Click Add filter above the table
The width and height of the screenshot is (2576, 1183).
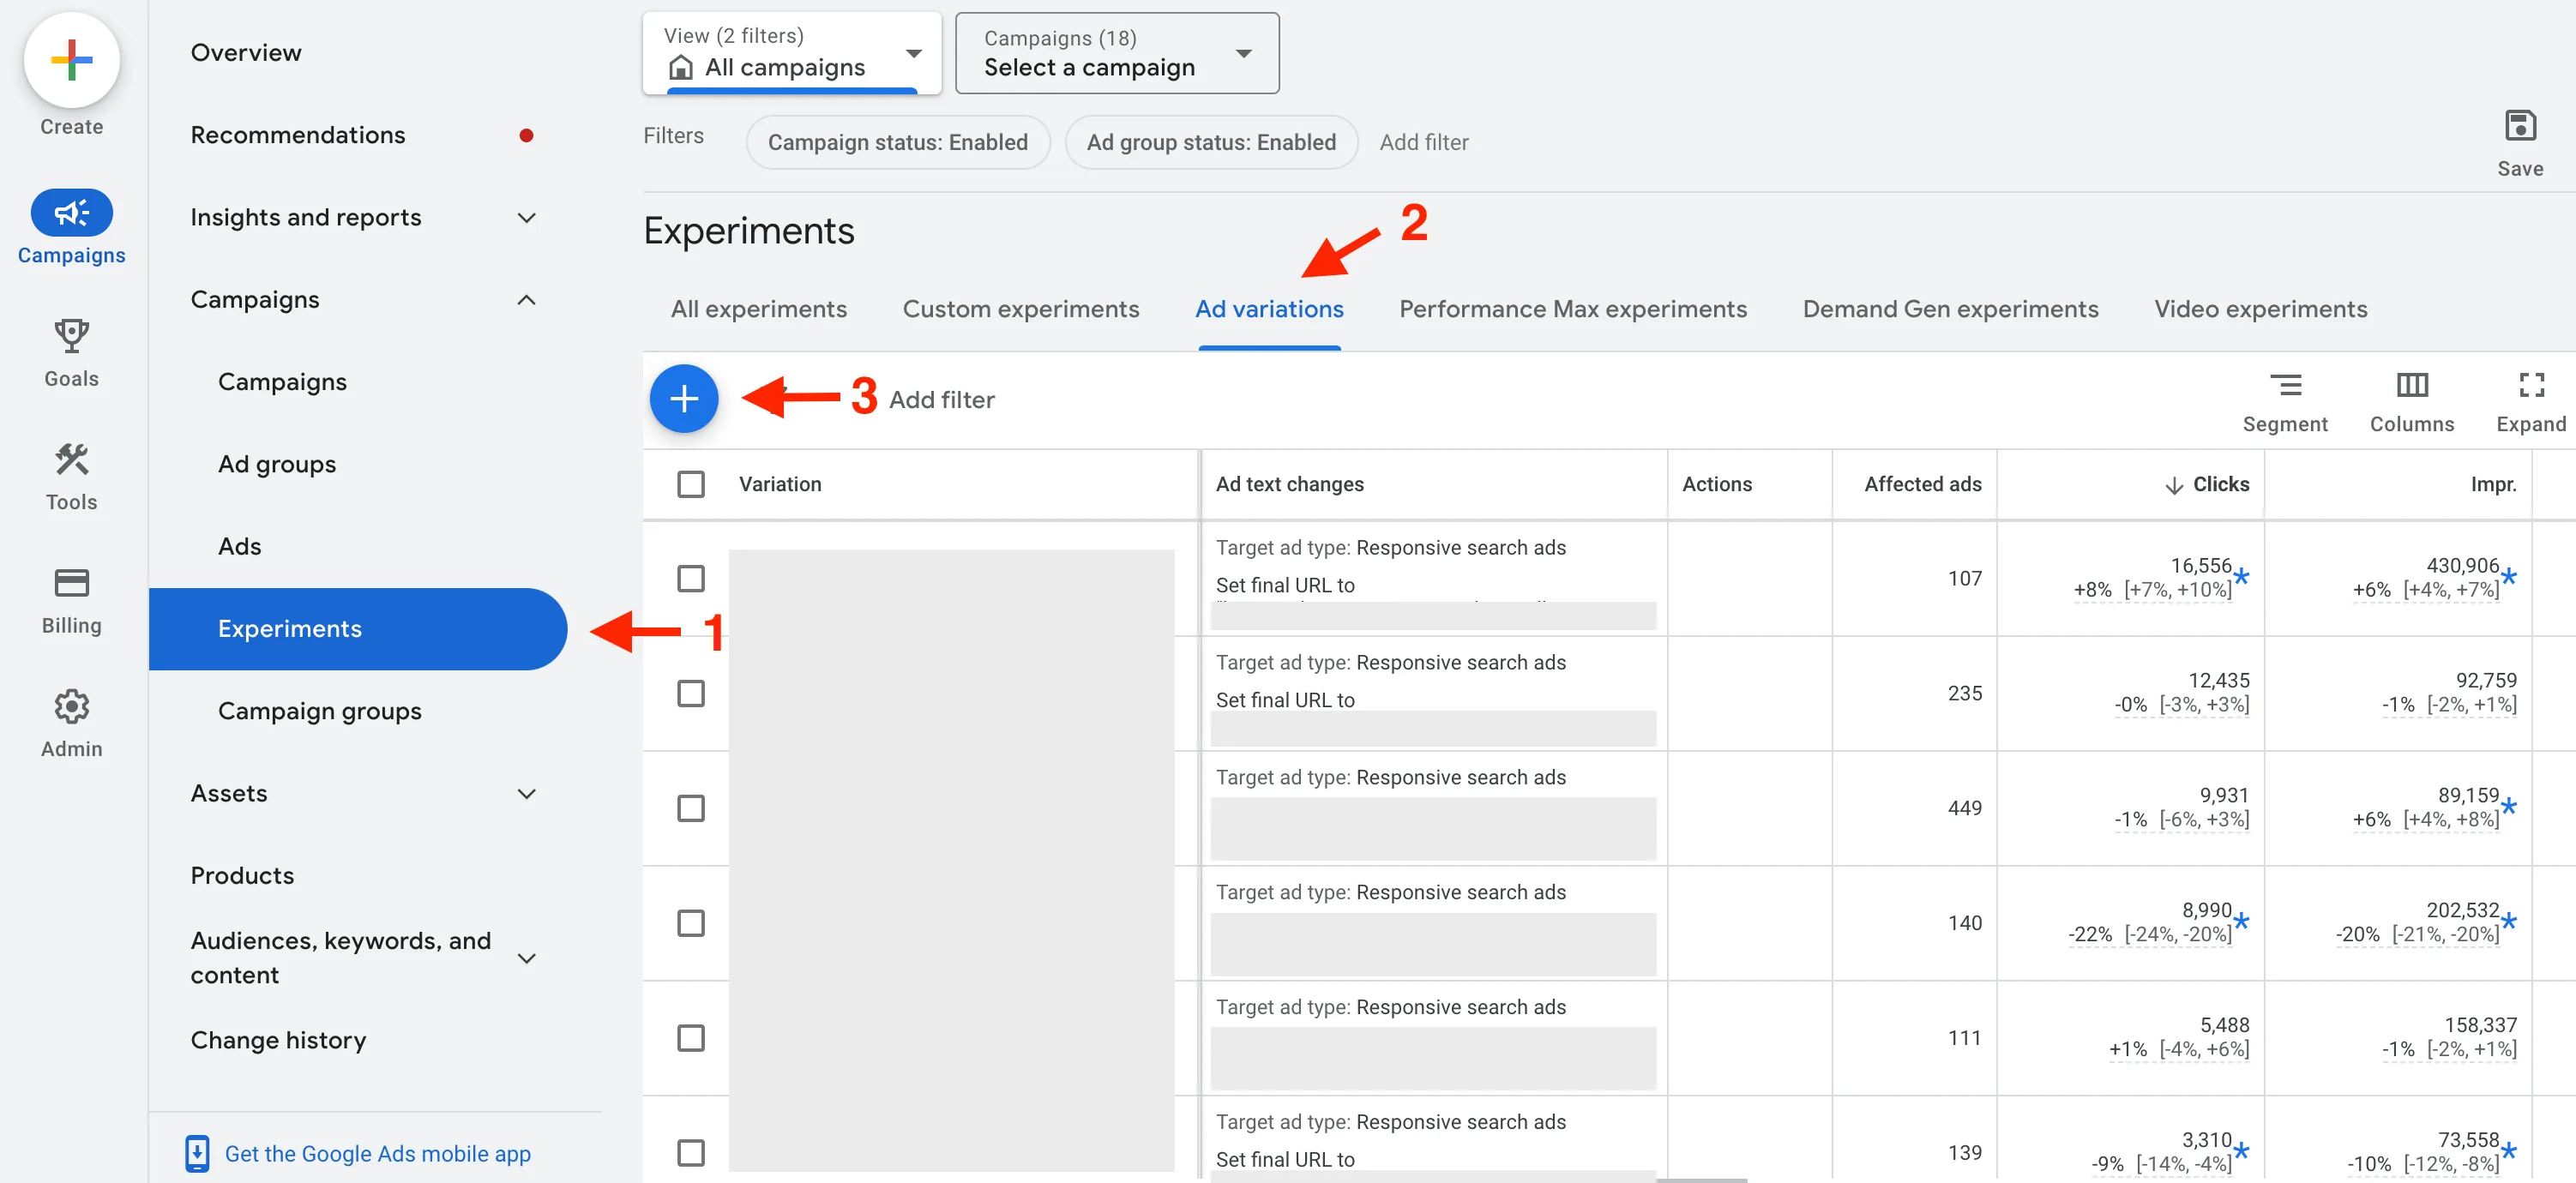click(941, 400)
